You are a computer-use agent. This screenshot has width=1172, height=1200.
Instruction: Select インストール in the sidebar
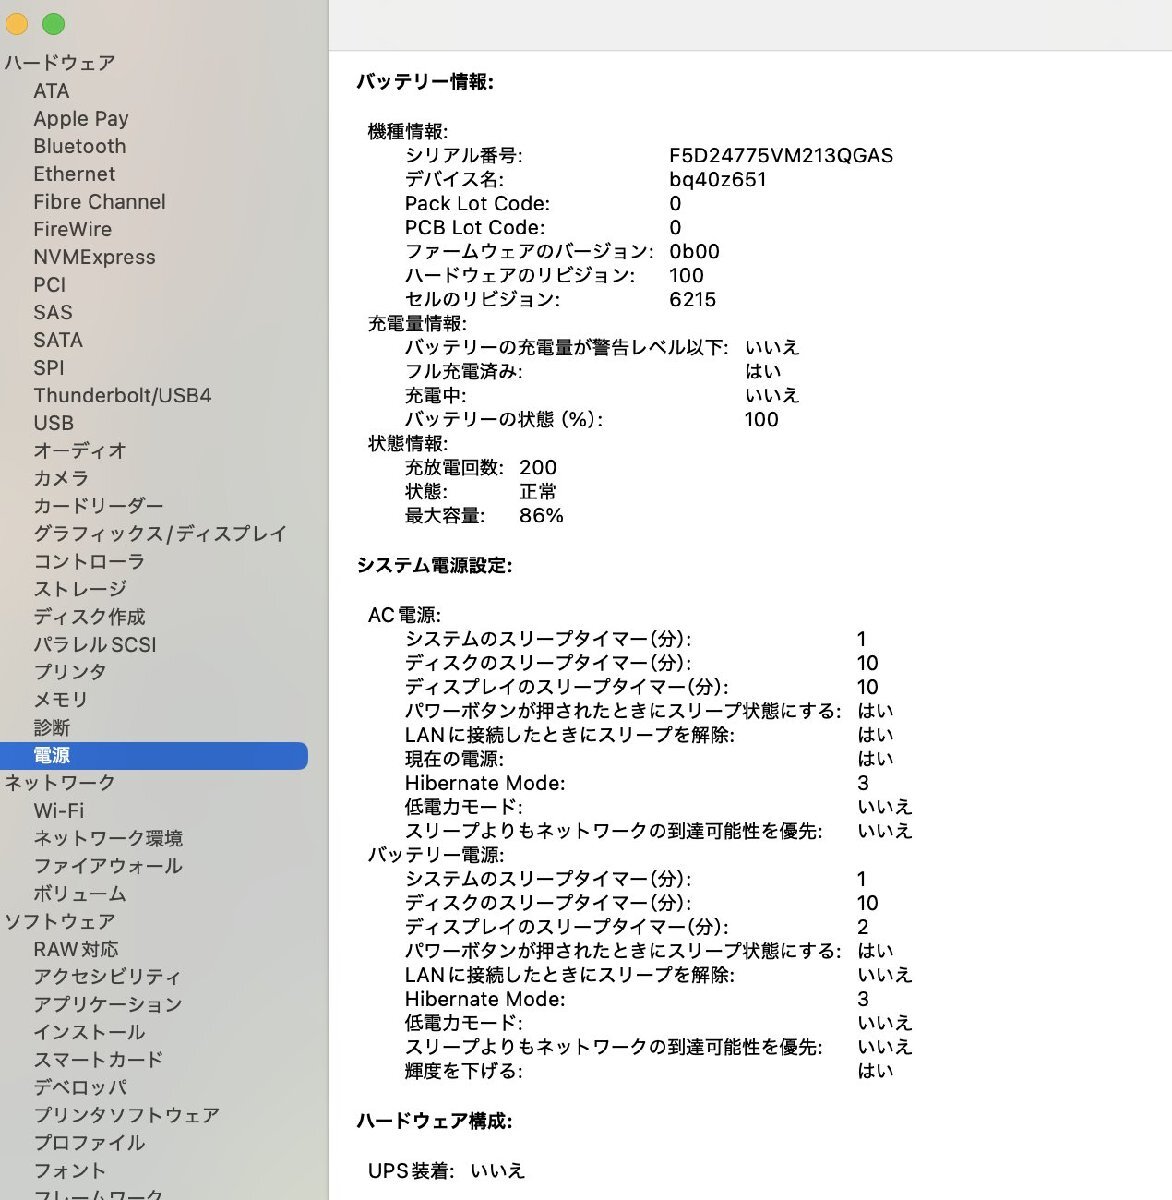[x=89, y=1032]
